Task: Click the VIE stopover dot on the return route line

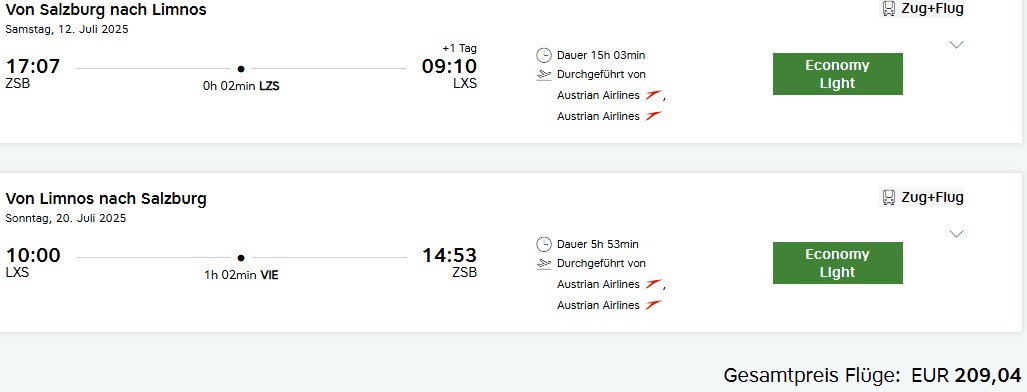Action: click(x=241, y=258)
